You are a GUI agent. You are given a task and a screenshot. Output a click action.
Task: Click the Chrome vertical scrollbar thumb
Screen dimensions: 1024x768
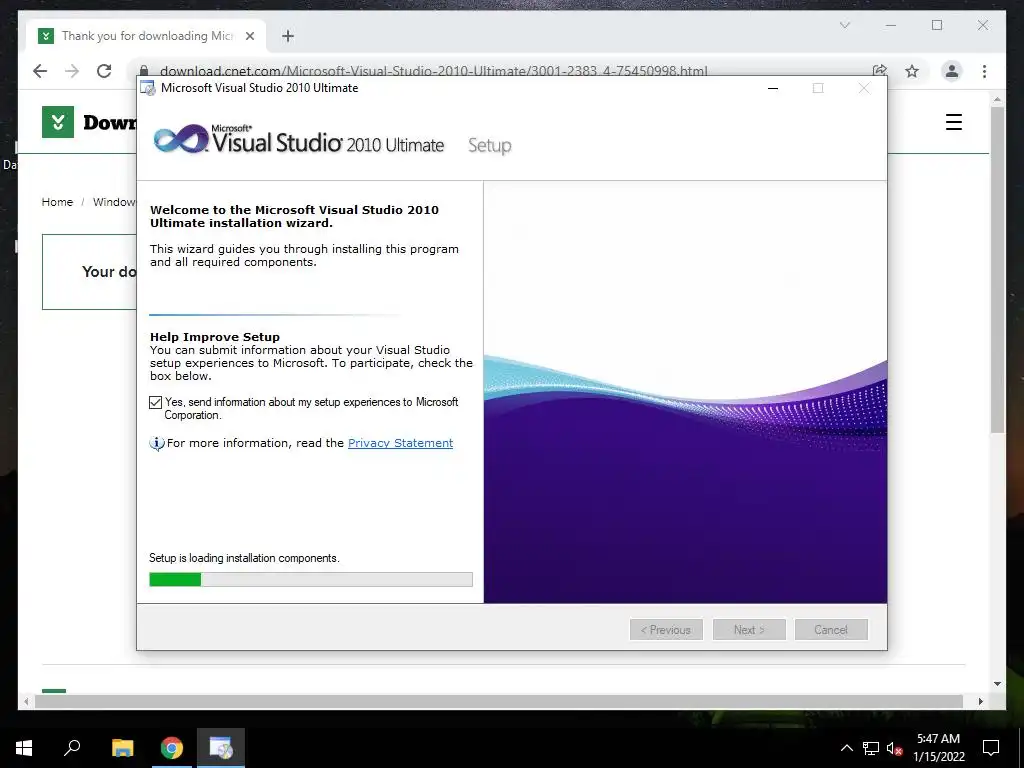(x=997, y=269)
